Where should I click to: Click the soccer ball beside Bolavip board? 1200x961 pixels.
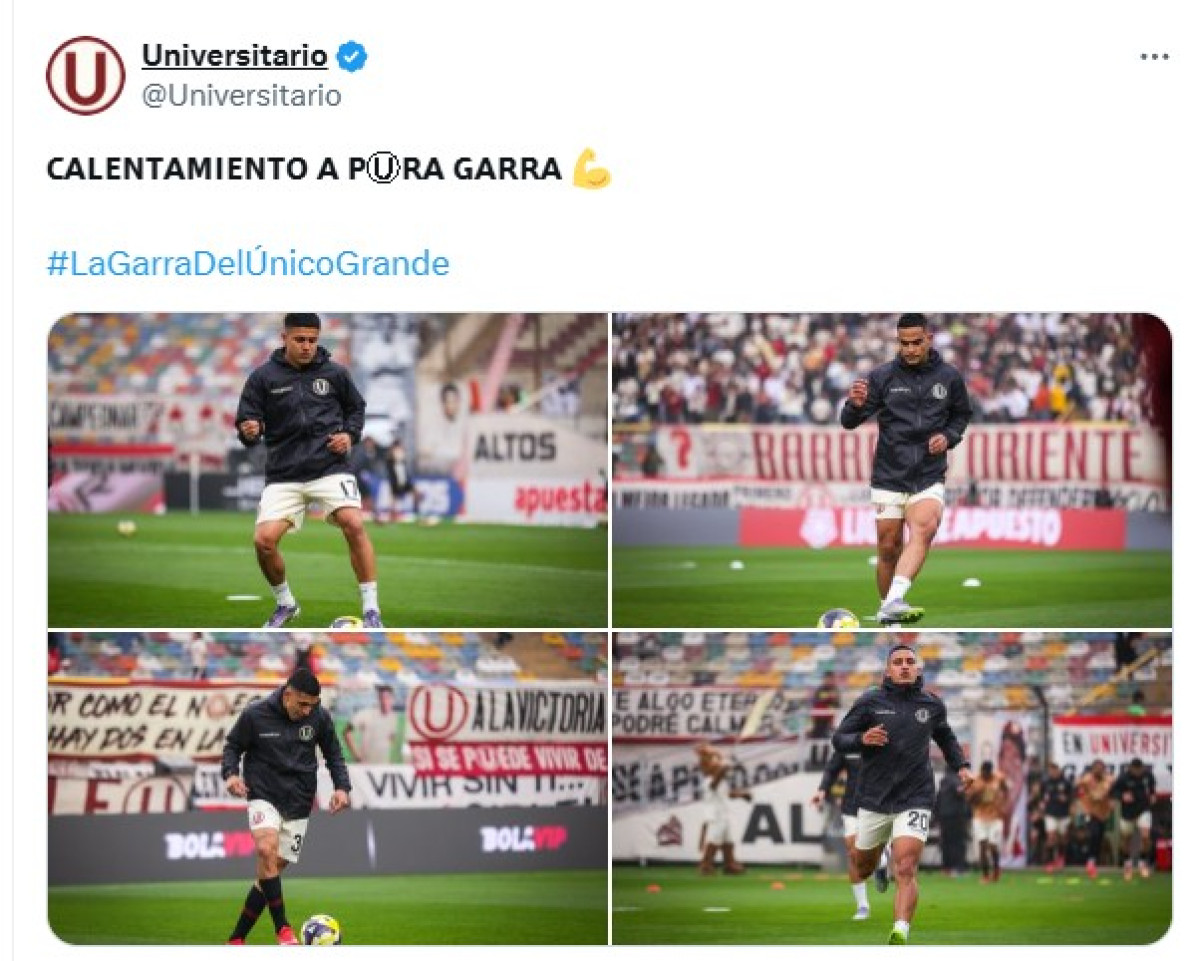point(320,929)
